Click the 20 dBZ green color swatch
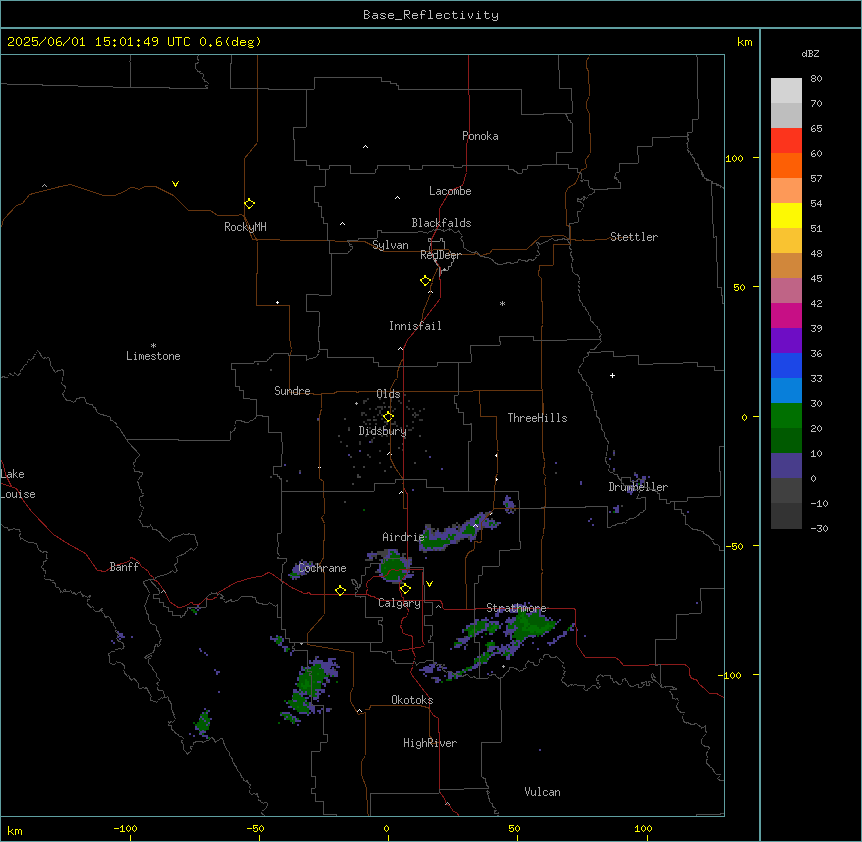 pyautogui.click(x=786, y=416)
